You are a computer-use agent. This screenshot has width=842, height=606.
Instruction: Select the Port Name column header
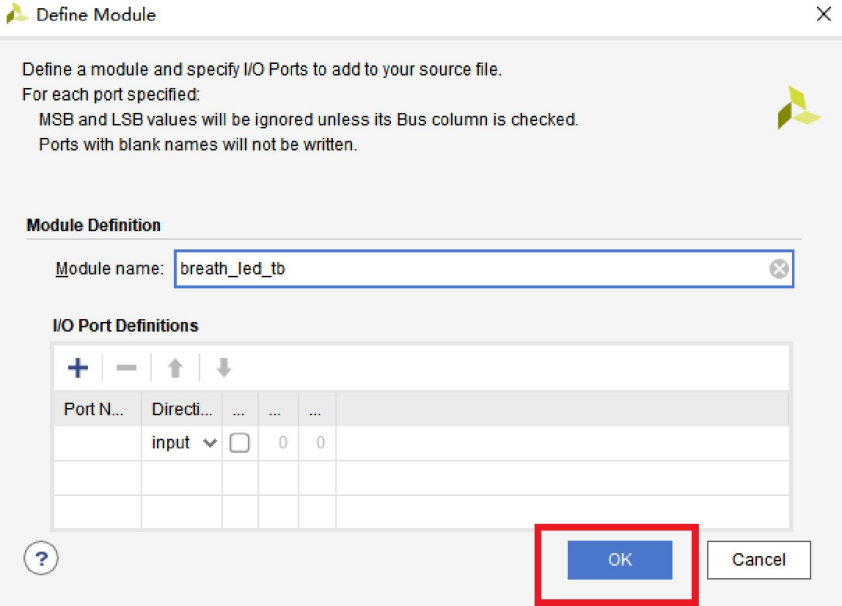pyautogui.click(x=95, y=409)
